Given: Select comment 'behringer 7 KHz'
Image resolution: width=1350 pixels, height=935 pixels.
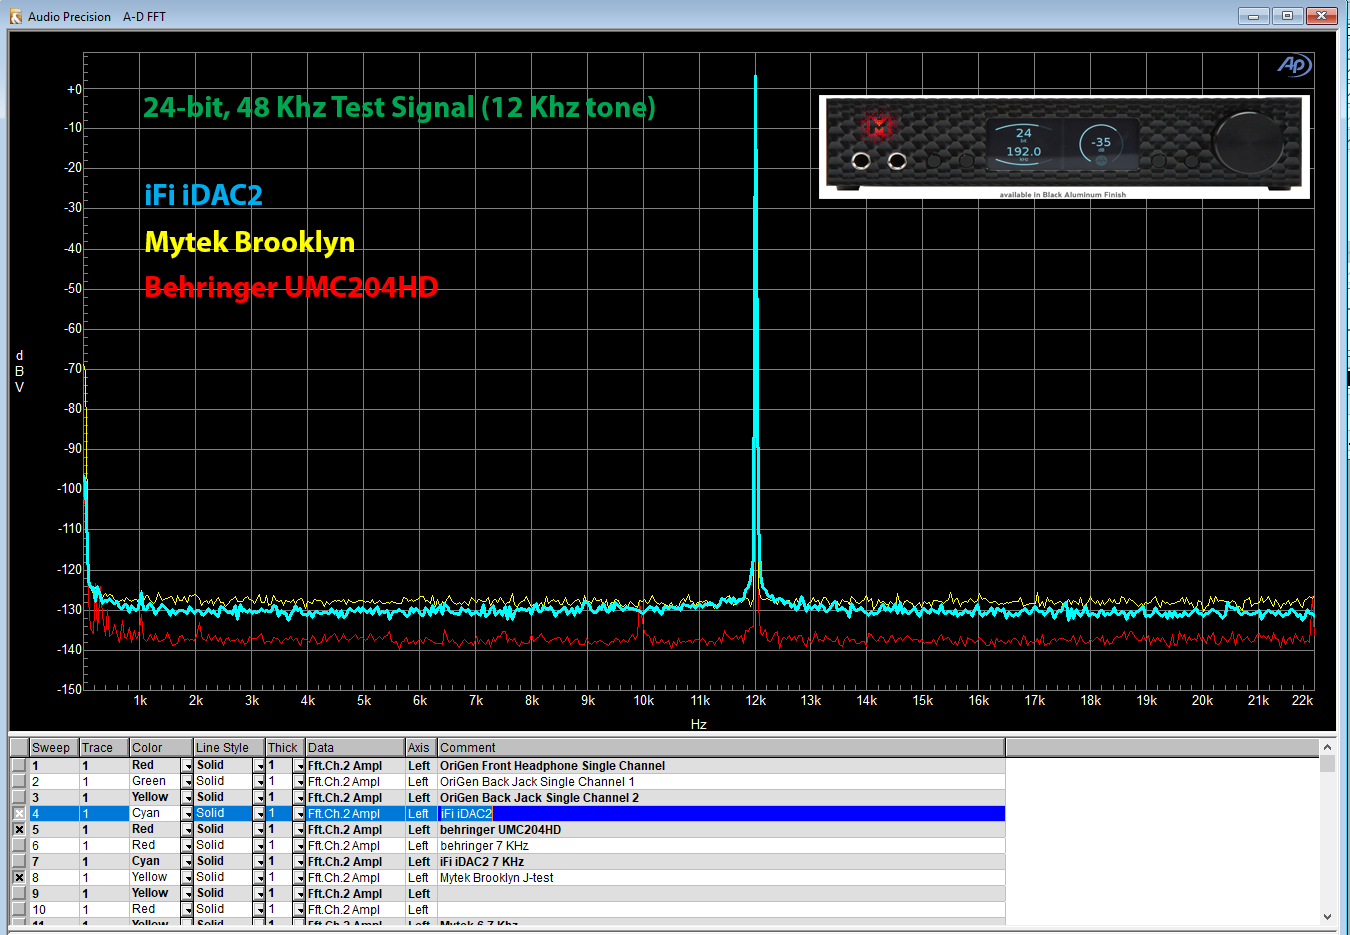Looking at the screenshot, I should pos(484,846).
